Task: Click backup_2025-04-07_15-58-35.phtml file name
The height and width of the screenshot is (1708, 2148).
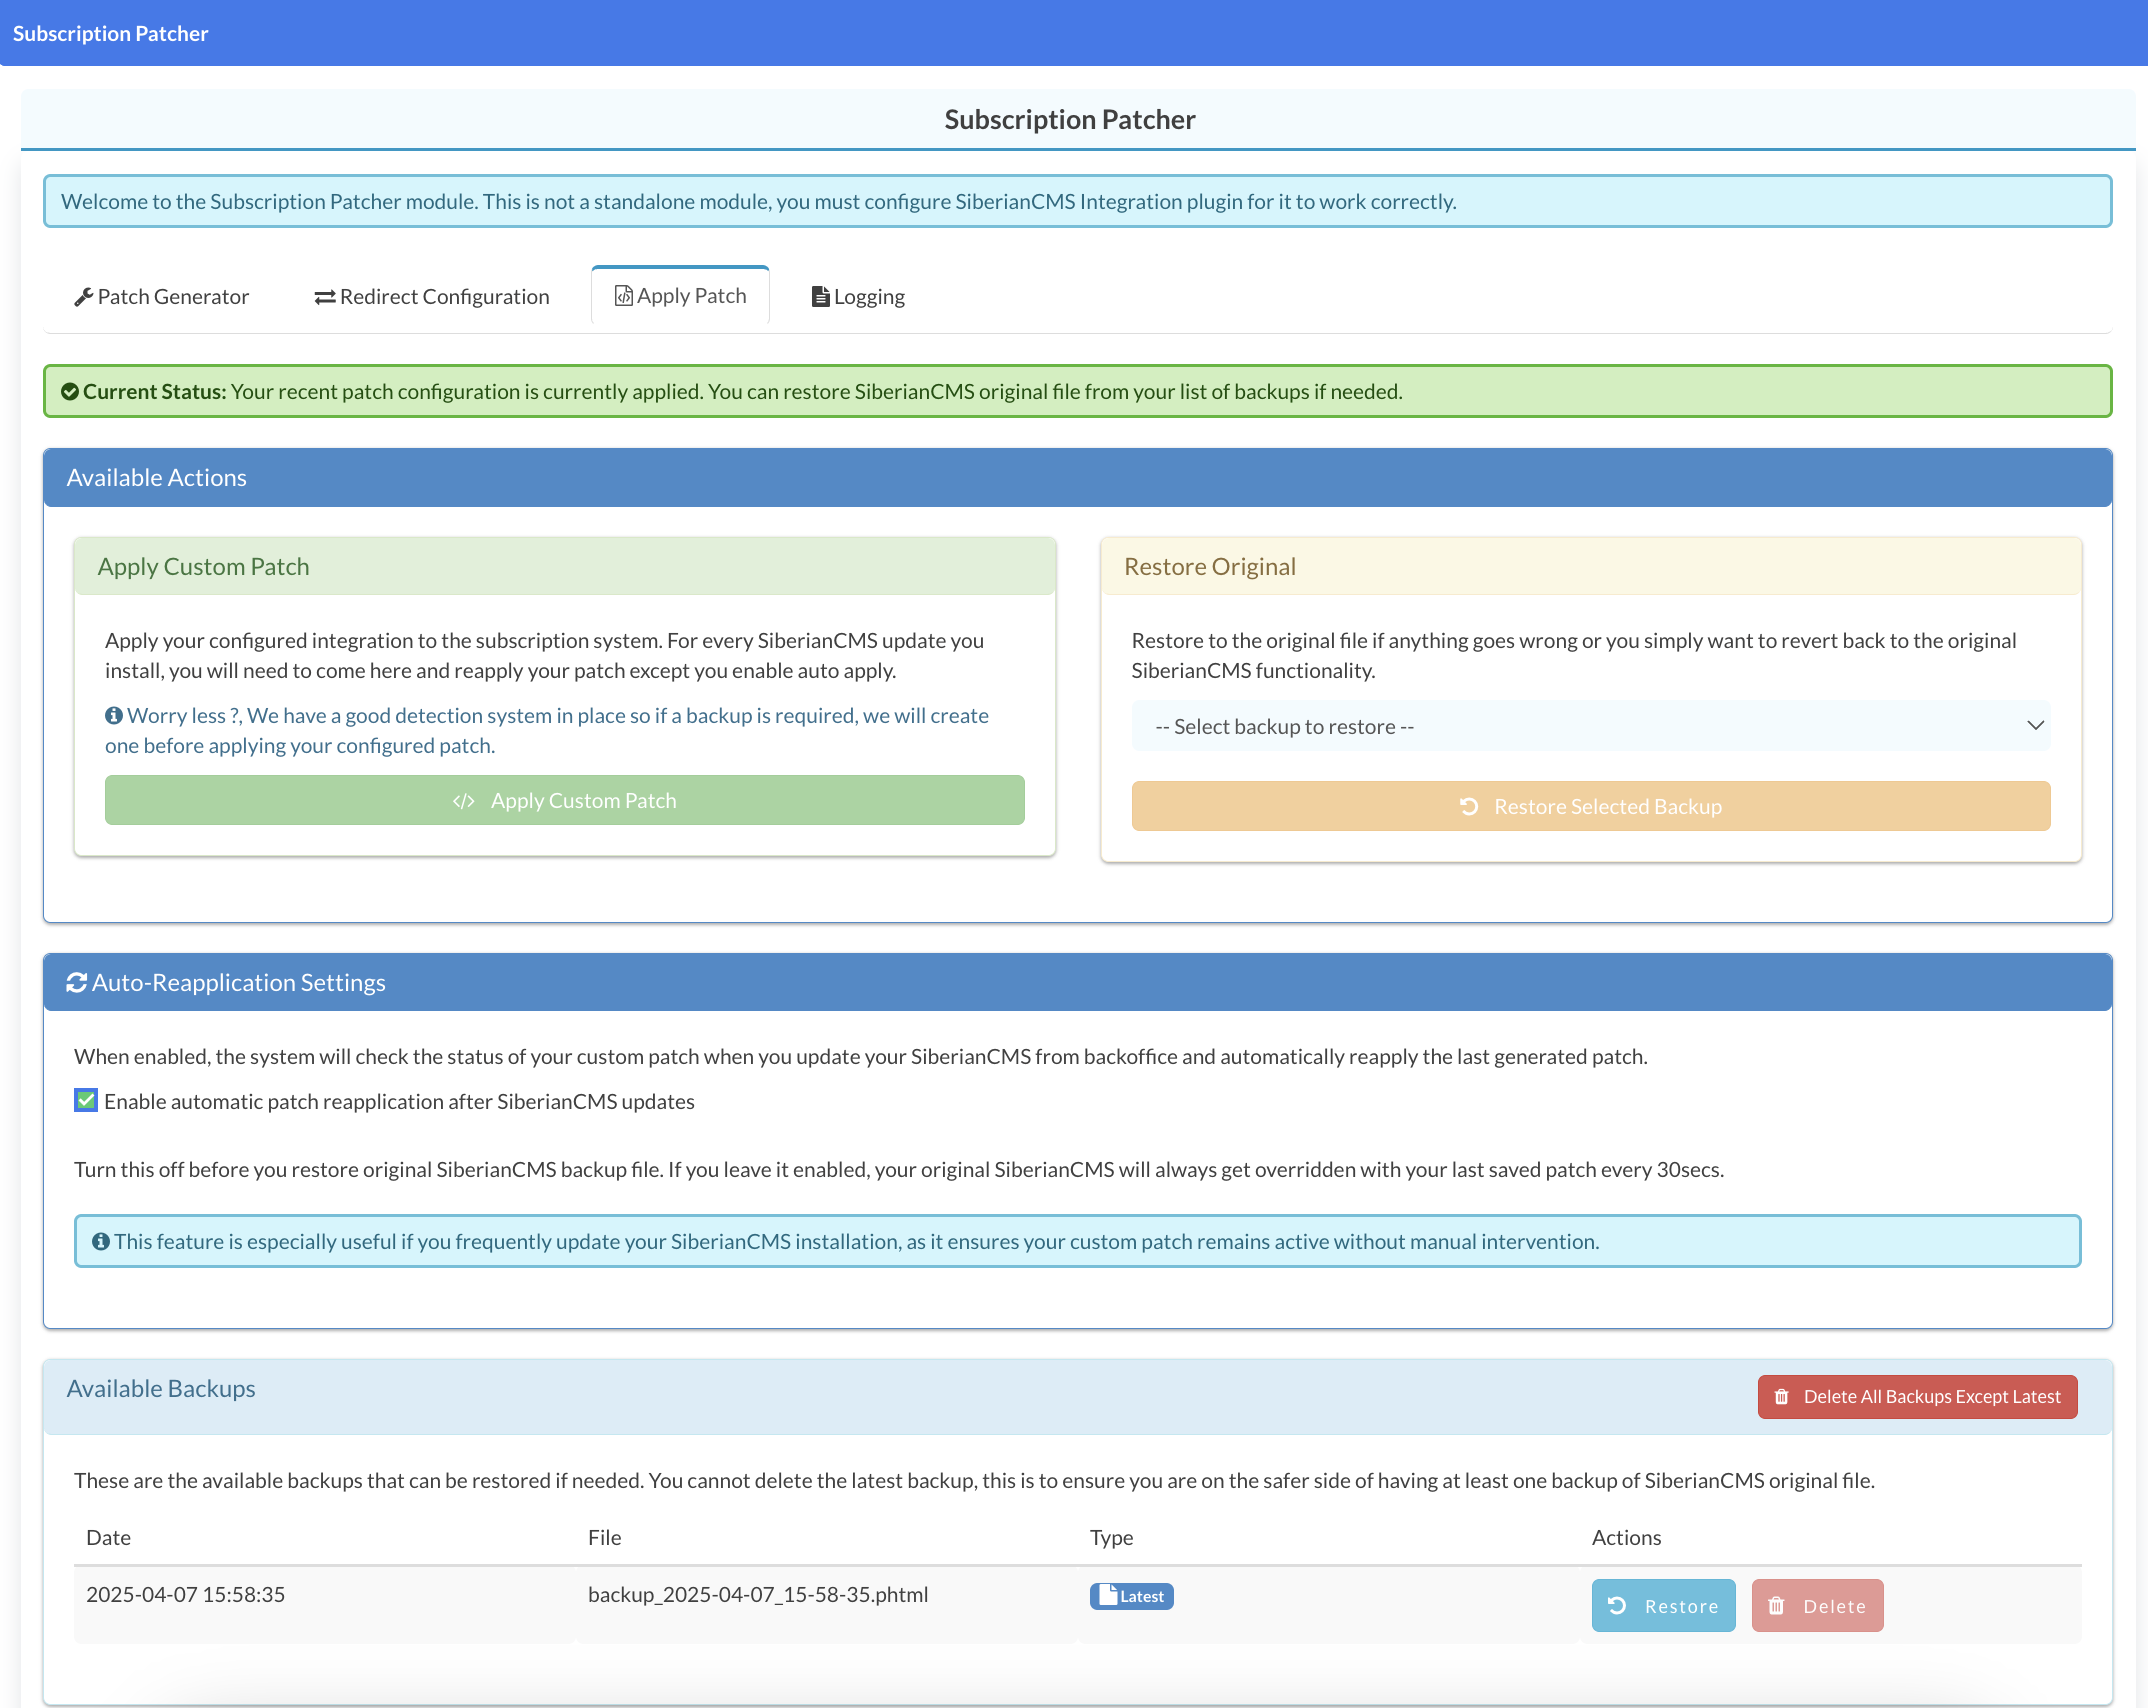Action: [x=758, y=1594]
